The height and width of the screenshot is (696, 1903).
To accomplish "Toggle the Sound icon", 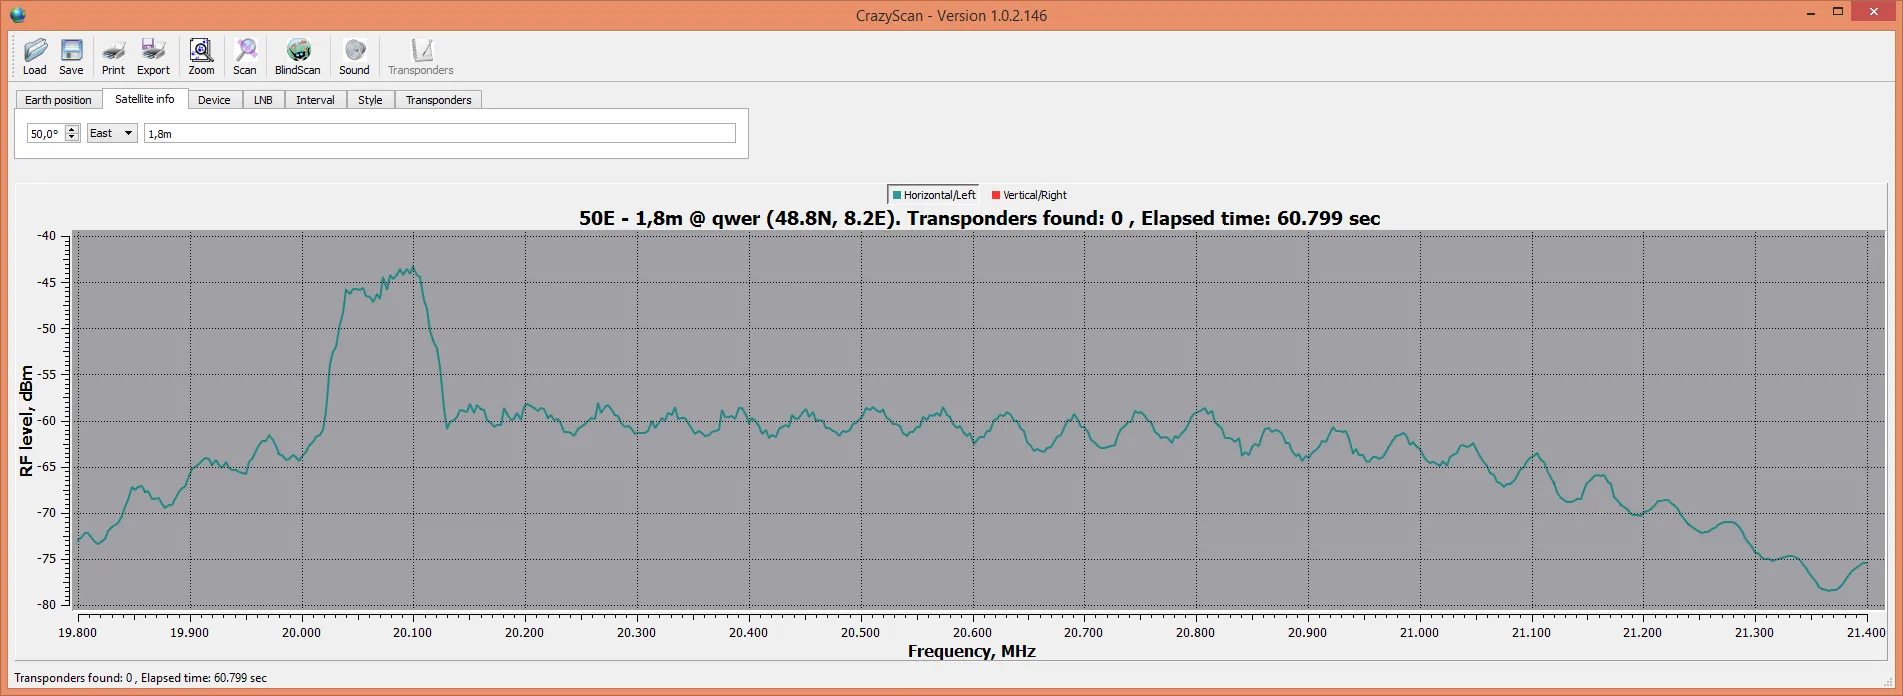I will click(354, 56).
